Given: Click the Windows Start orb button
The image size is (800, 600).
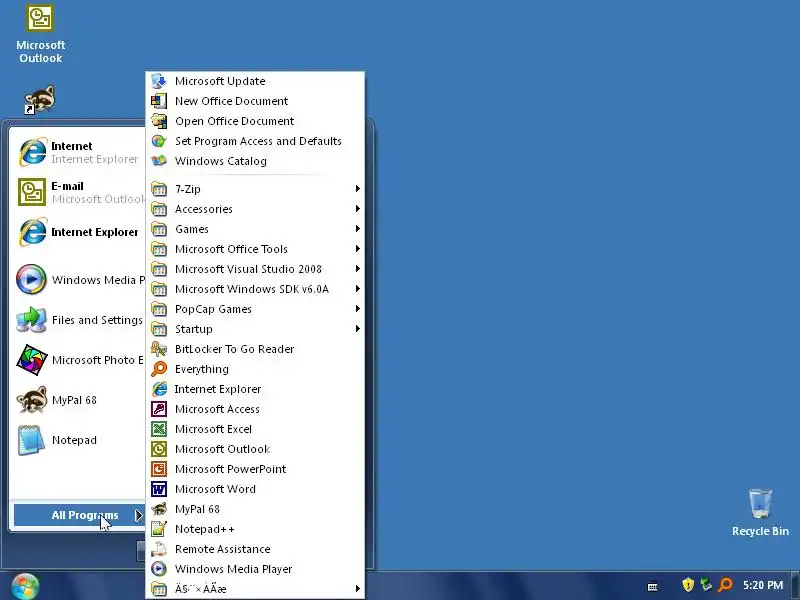Looking at the screenshot, I should 24,587.
